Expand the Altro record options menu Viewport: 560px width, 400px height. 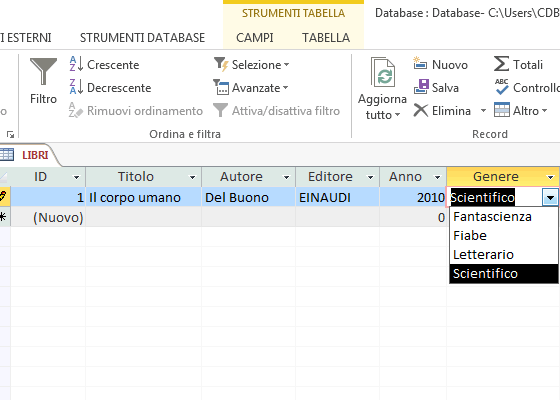520,110
